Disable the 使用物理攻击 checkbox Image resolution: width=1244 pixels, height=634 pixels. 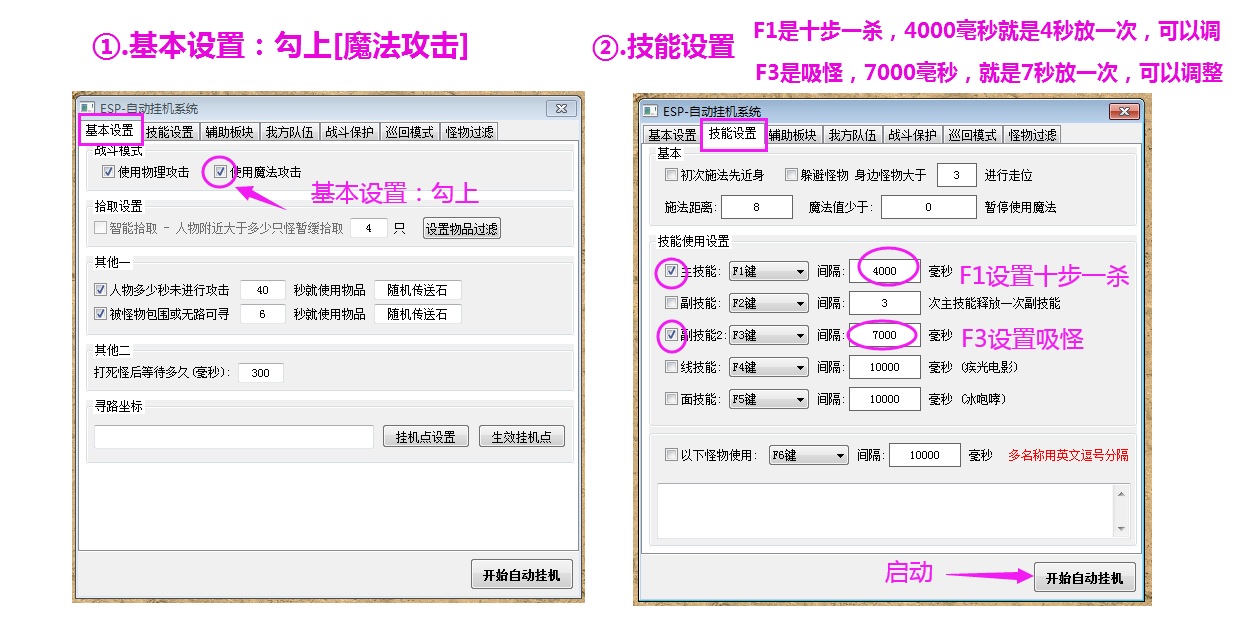pyautogui.click(x=107, y=171)
